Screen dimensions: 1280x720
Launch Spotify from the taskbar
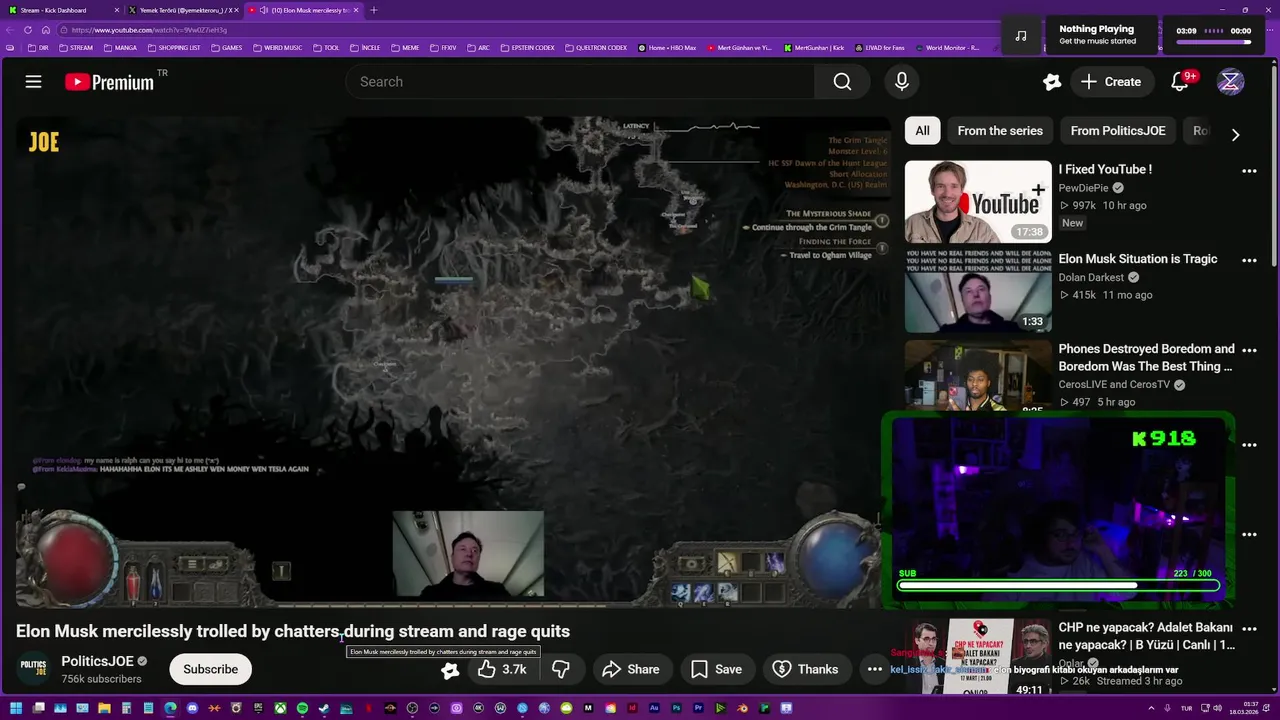[302, 708]
